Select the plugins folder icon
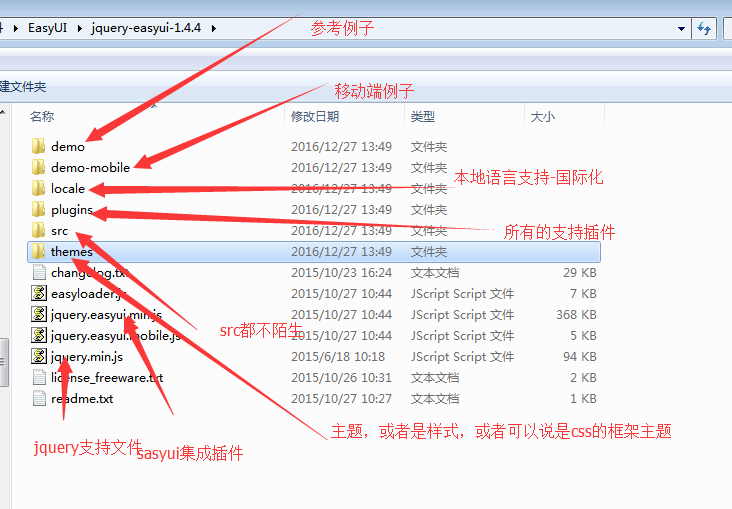Screen dimensions: 732x509 [39, 209]
